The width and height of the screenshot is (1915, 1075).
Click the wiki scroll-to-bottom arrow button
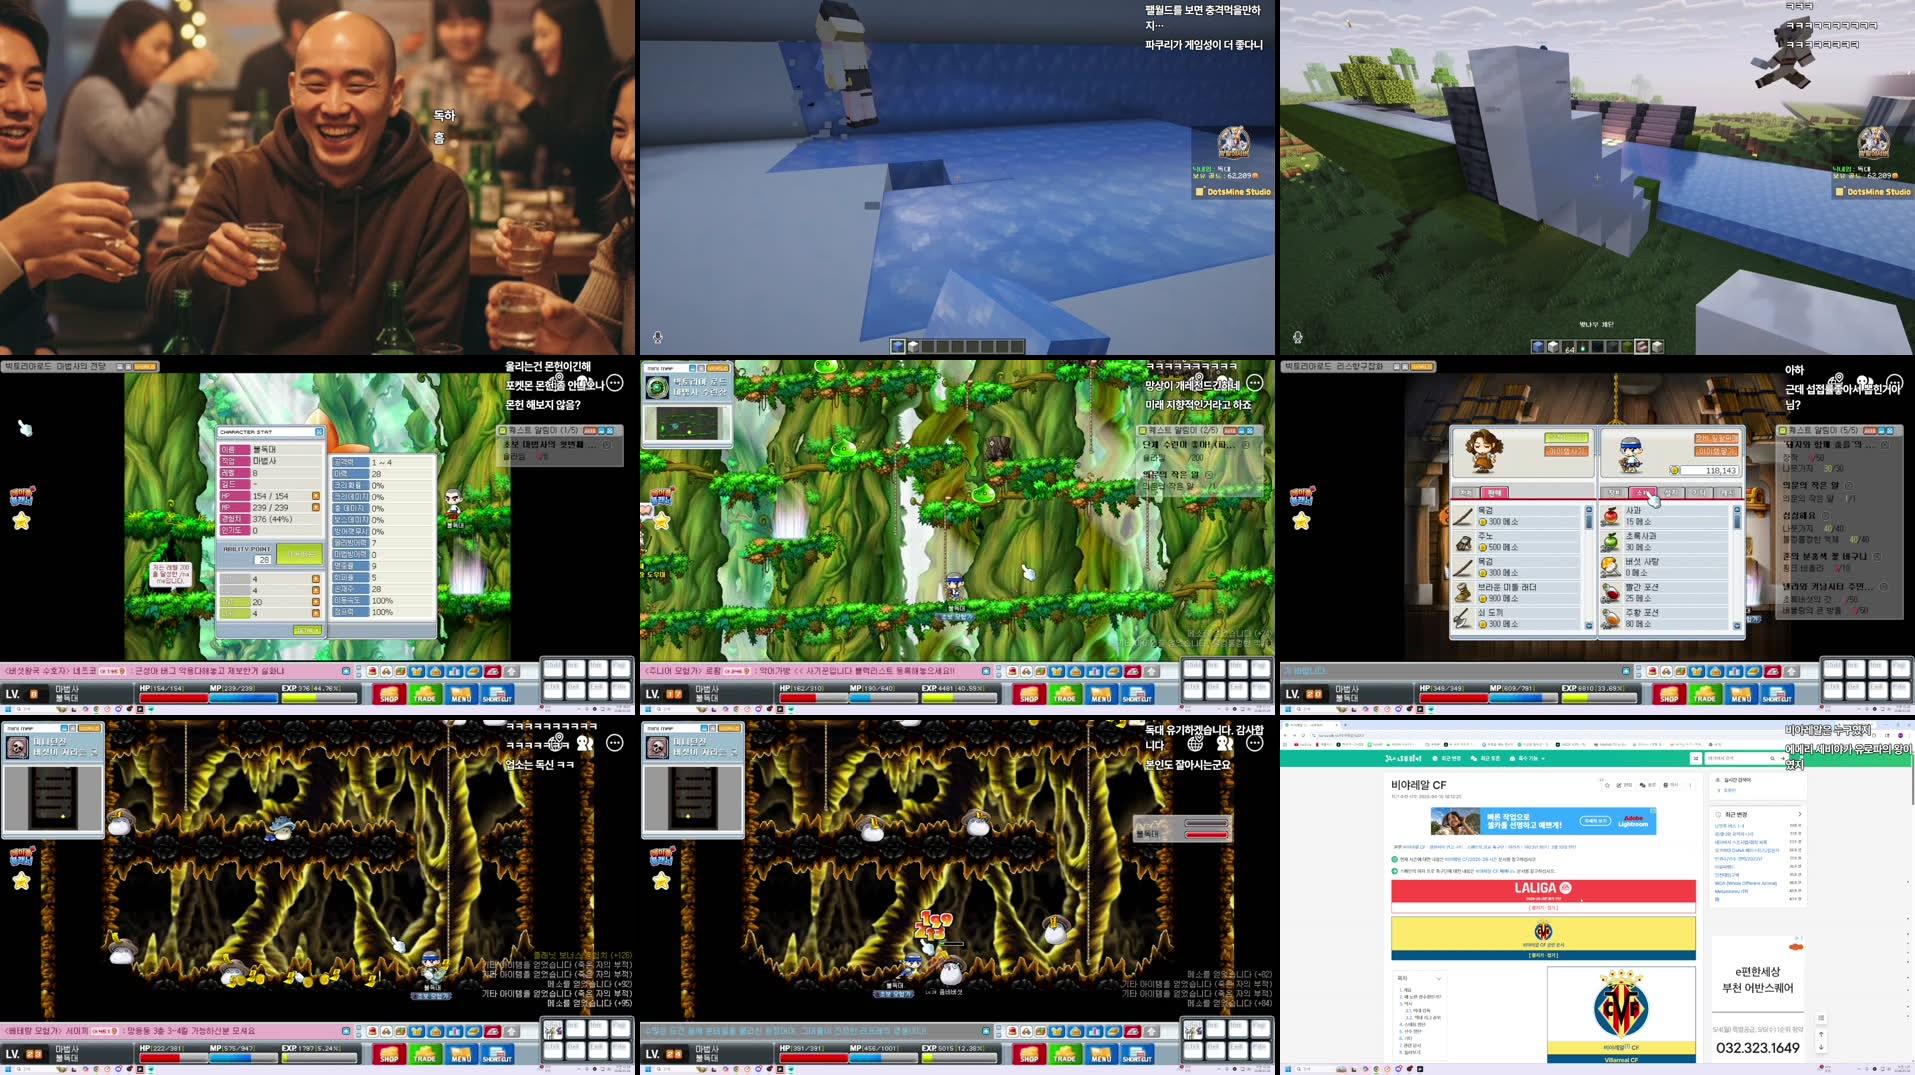1821,1047
